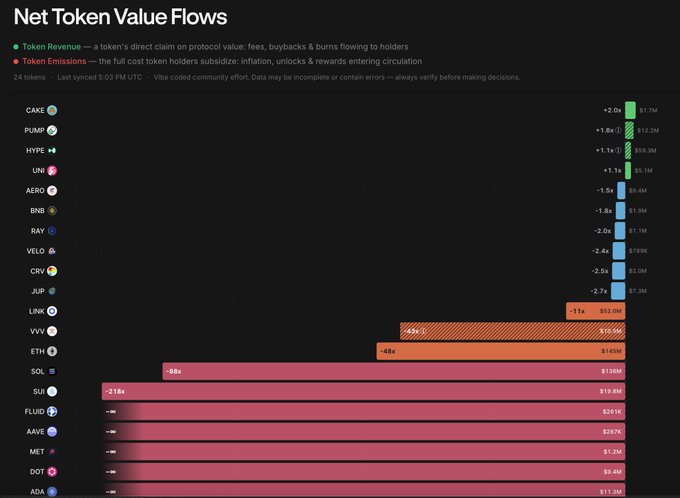Select the MET $1.2M emissions bar

pyautogui.click(x=363, y=452)
